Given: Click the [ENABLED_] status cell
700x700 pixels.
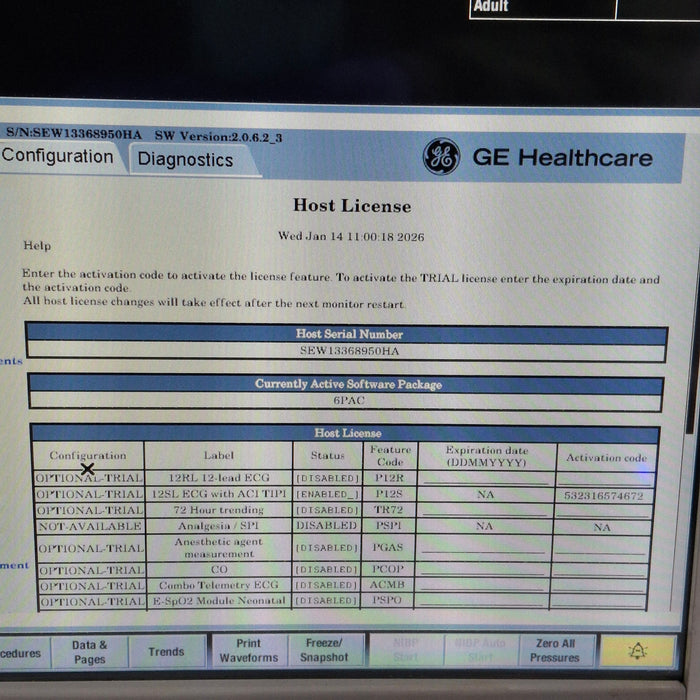Looking at the screenshot, I should 327,494.
